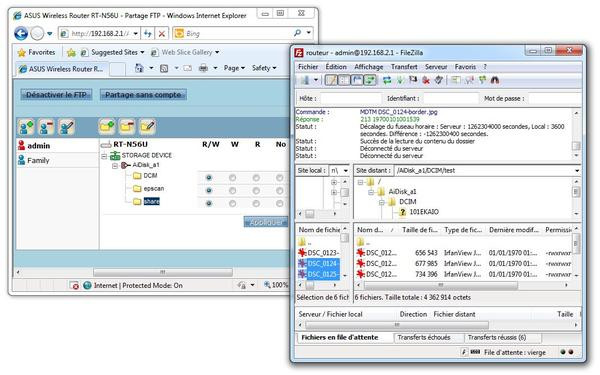
Task: Click inside the Hôte input field
Action: click(351, 98)
